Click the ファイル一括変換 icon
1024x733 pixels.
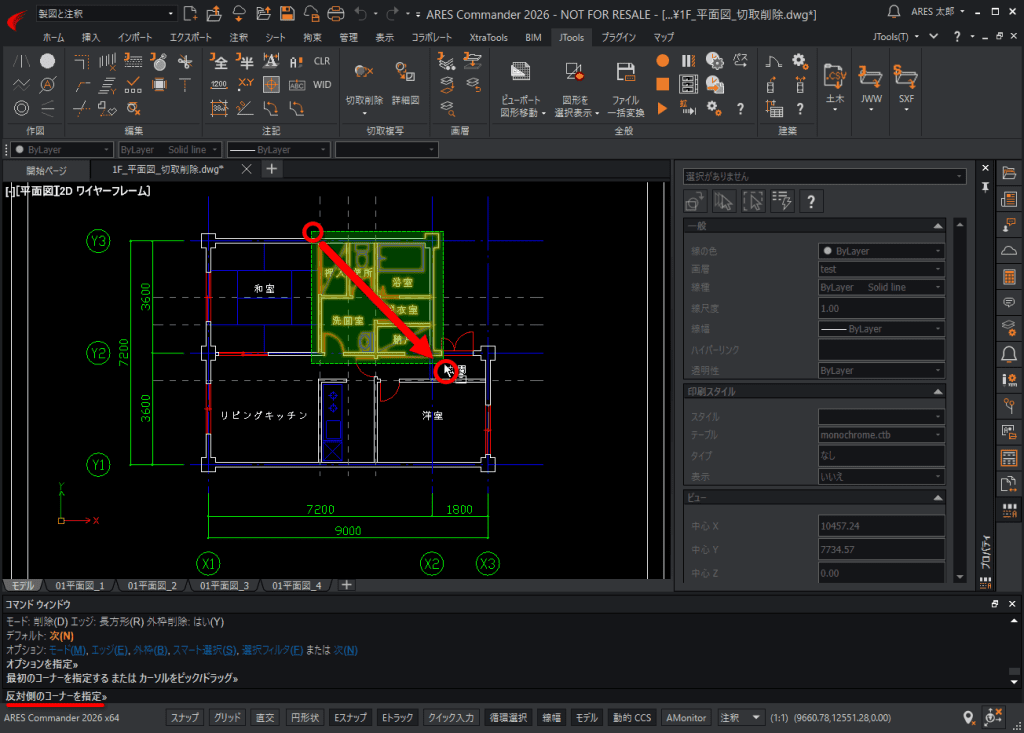click(x=625, y=72)
